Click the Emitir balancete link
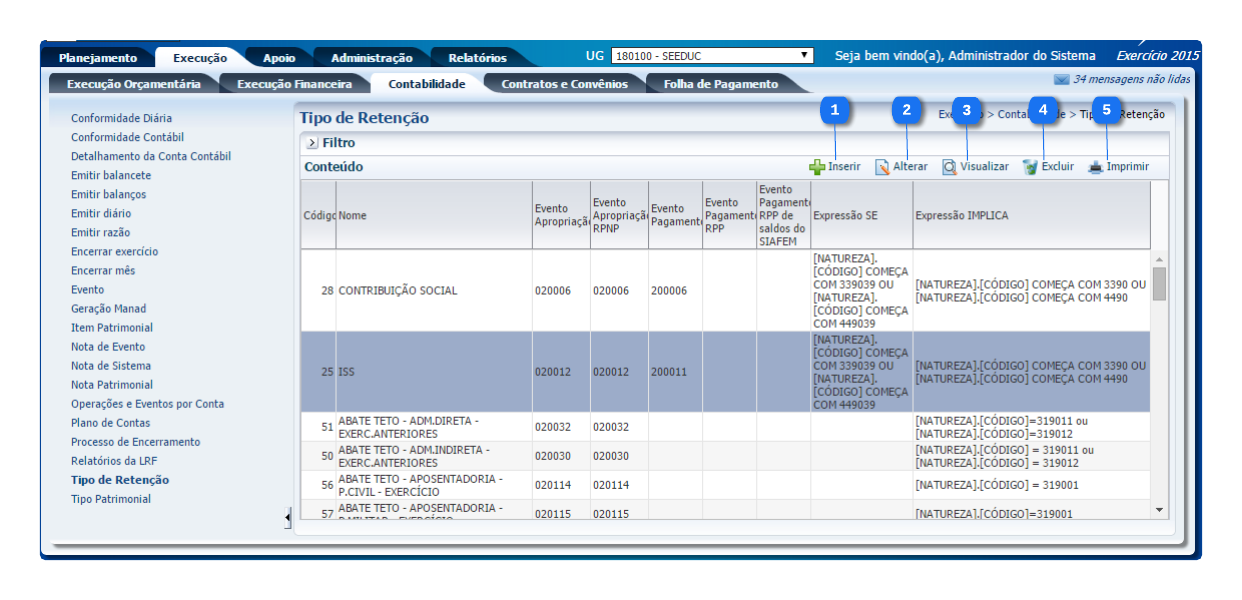This screenshot has width=1242, height=600. click(x=111, y=175)
